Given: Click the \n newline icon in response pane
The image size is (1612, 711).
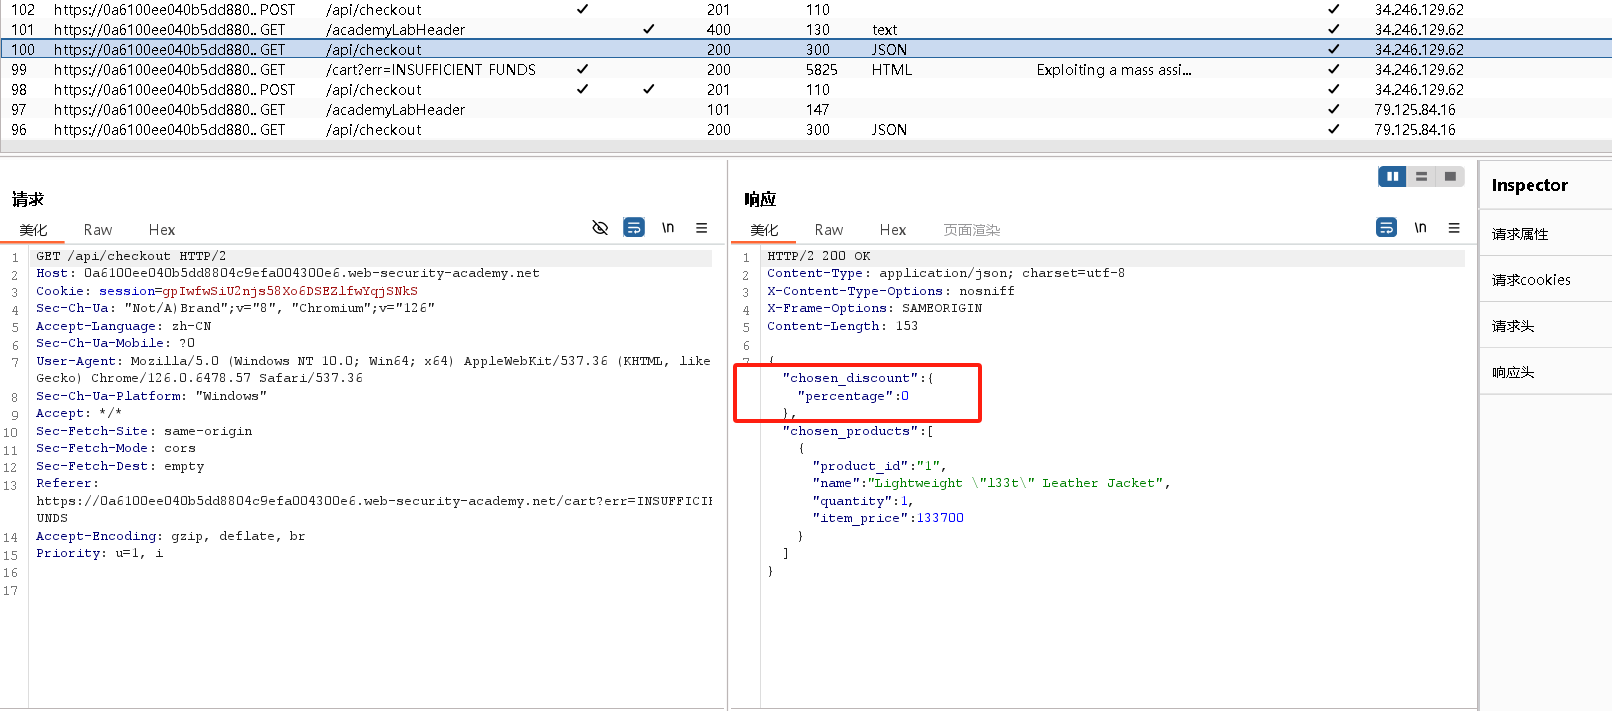Looking at the screenshot, I should pyautogui.click(x=1420, y=228).
